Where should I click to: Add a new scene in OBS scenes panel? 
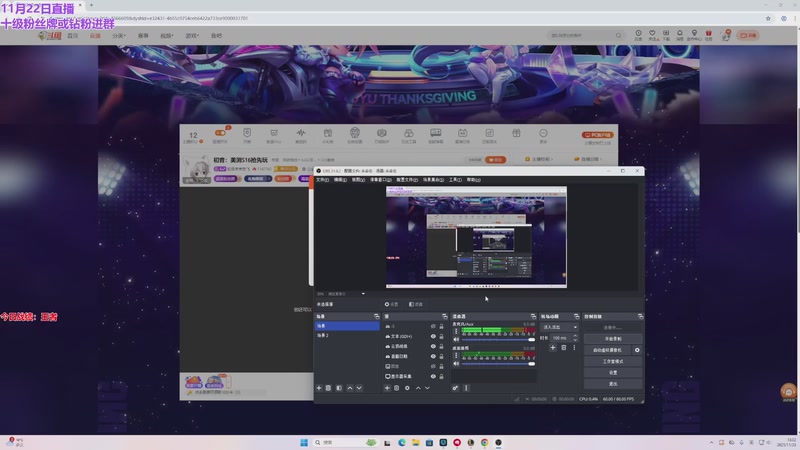click(x=319, y=388)
